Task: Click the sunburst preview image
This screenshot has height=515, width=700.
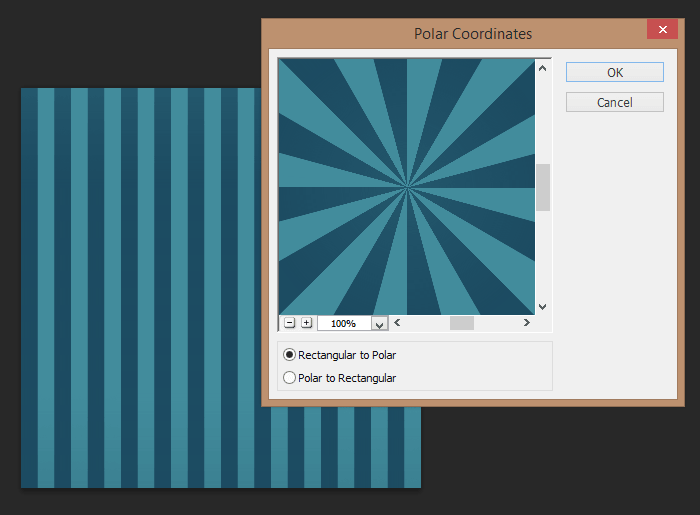Action: (407, 187)
